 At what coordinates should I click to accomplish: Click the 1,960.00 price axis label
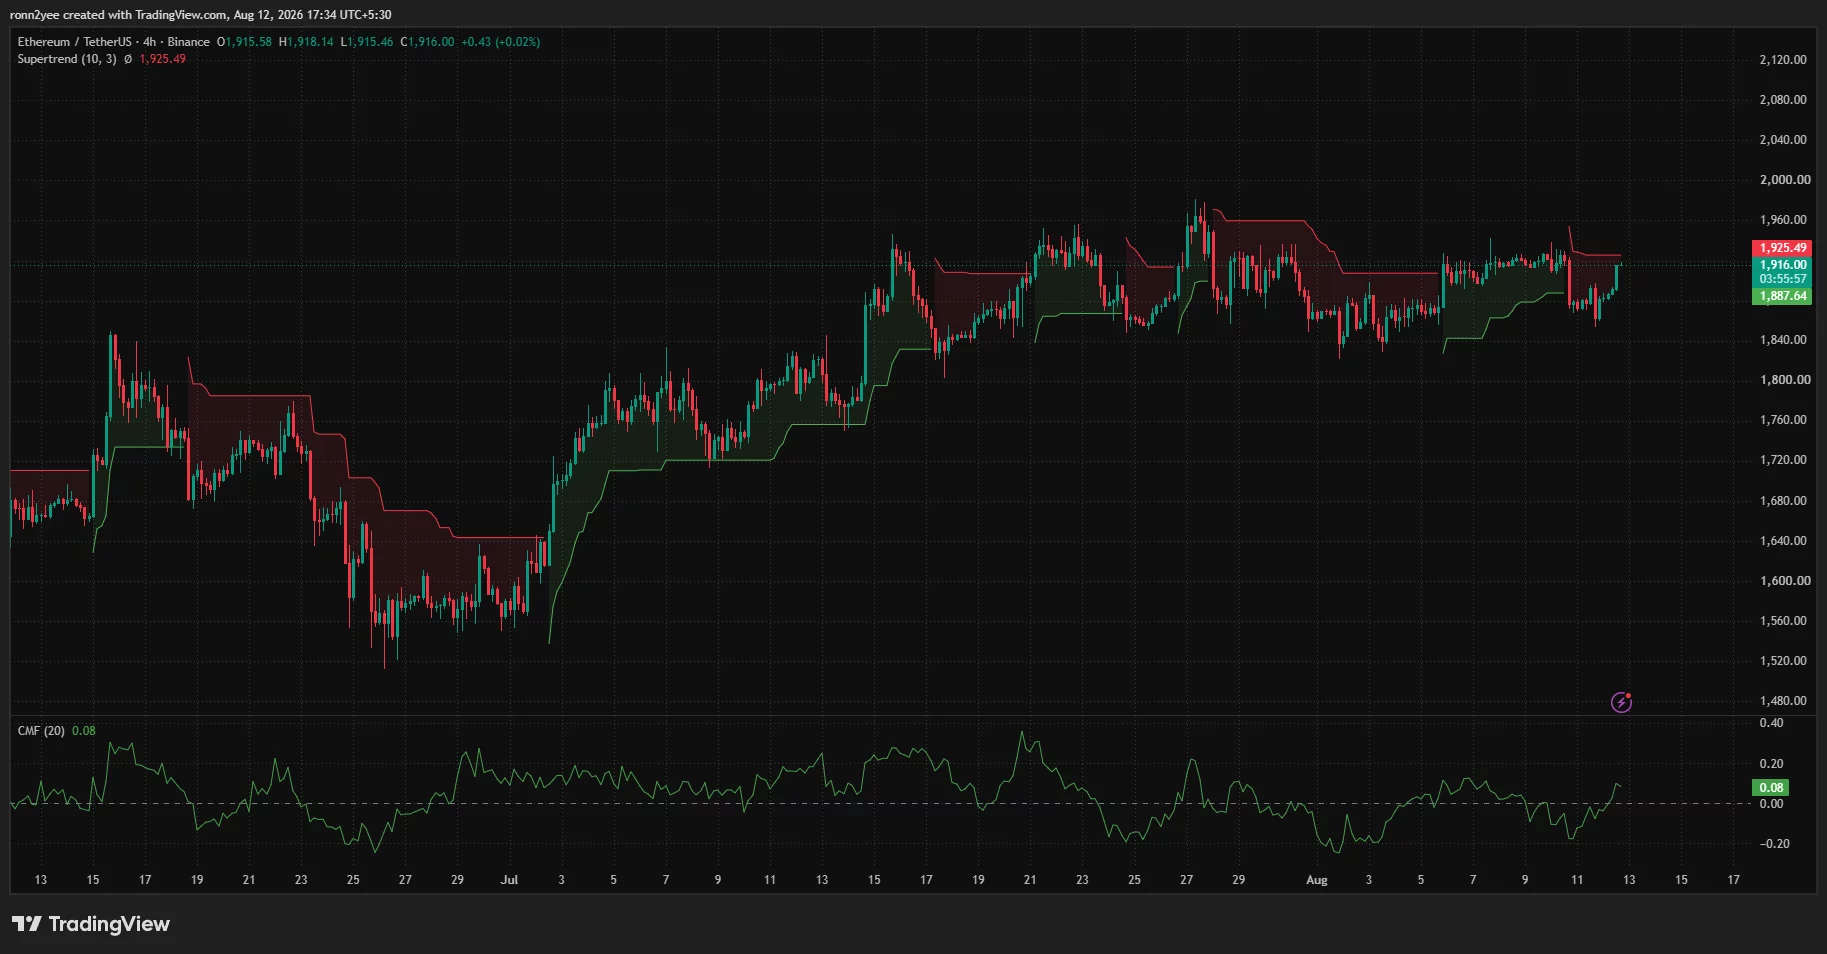click(x=1783, y=220)
